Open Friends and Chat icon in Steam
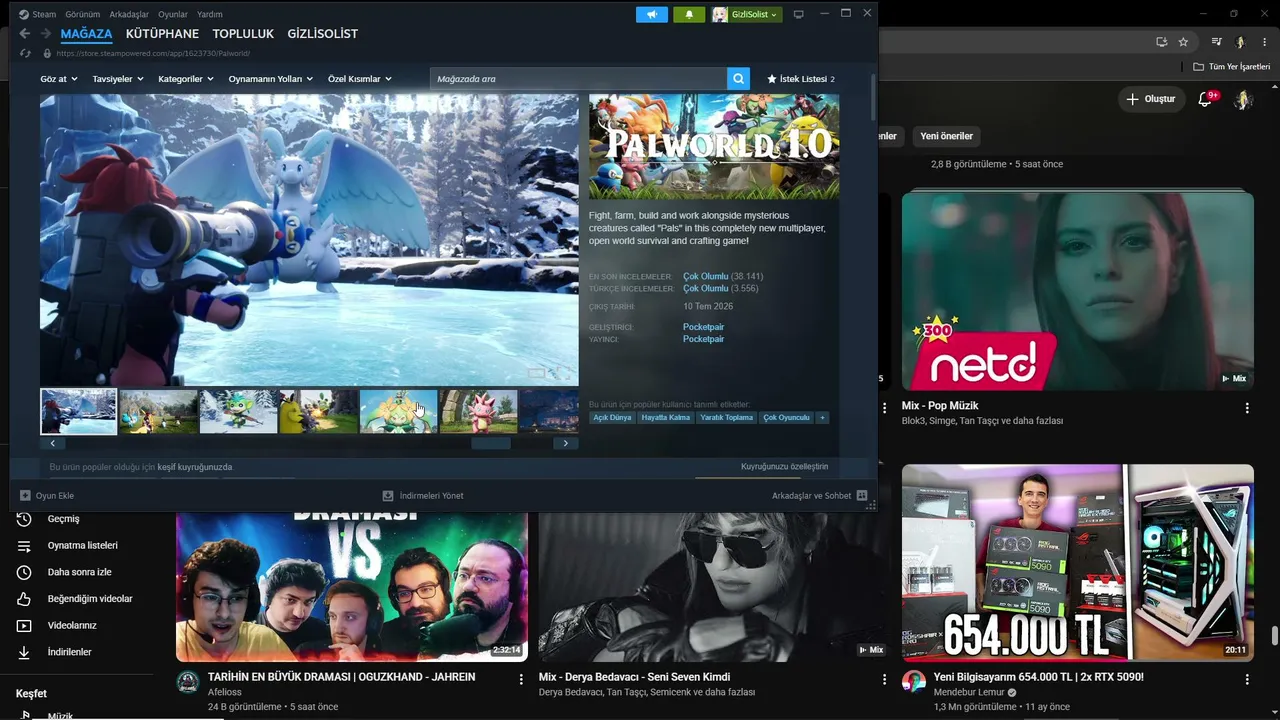Viewport: 1280px width, 720px height. point(861,495)
